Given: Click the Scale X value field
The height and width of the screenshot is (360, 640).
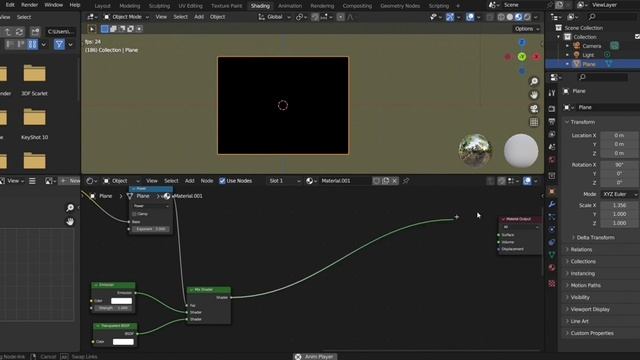Looking at the screenshot, I should [x=619, y=205].
